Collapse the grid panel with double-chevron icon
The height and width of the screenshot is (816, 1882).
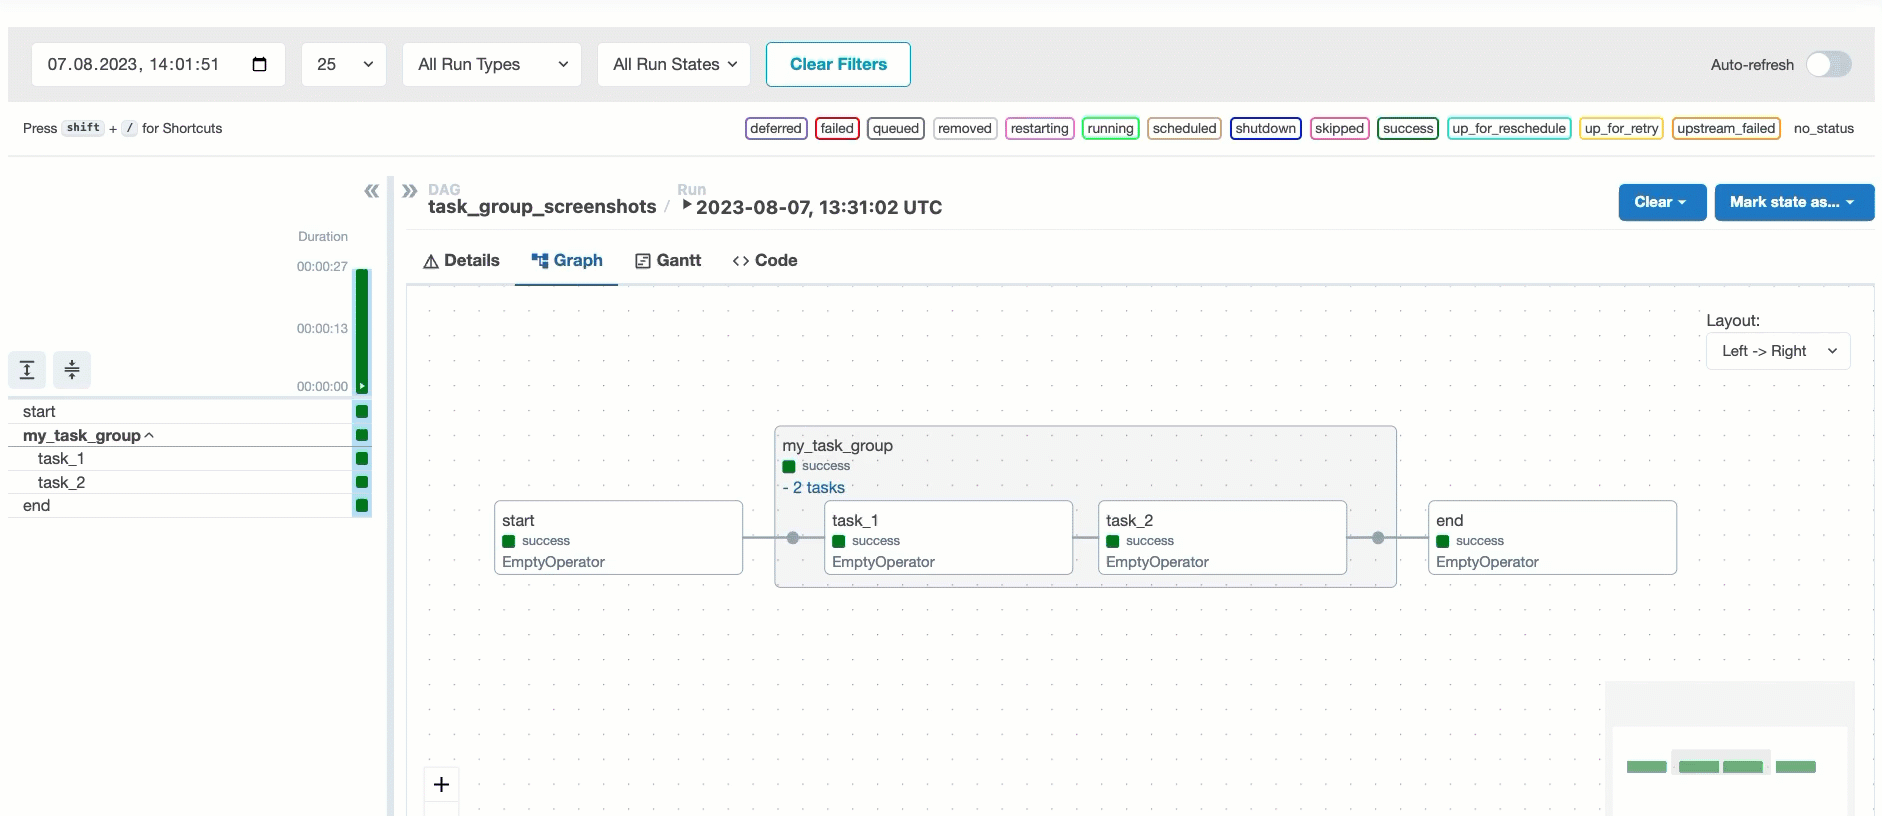(x=371, y=191)
